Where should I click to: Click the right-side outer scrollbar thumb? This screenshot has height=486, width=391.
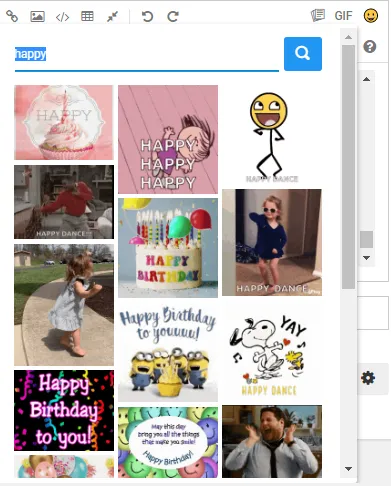click(x=366, y=239)
